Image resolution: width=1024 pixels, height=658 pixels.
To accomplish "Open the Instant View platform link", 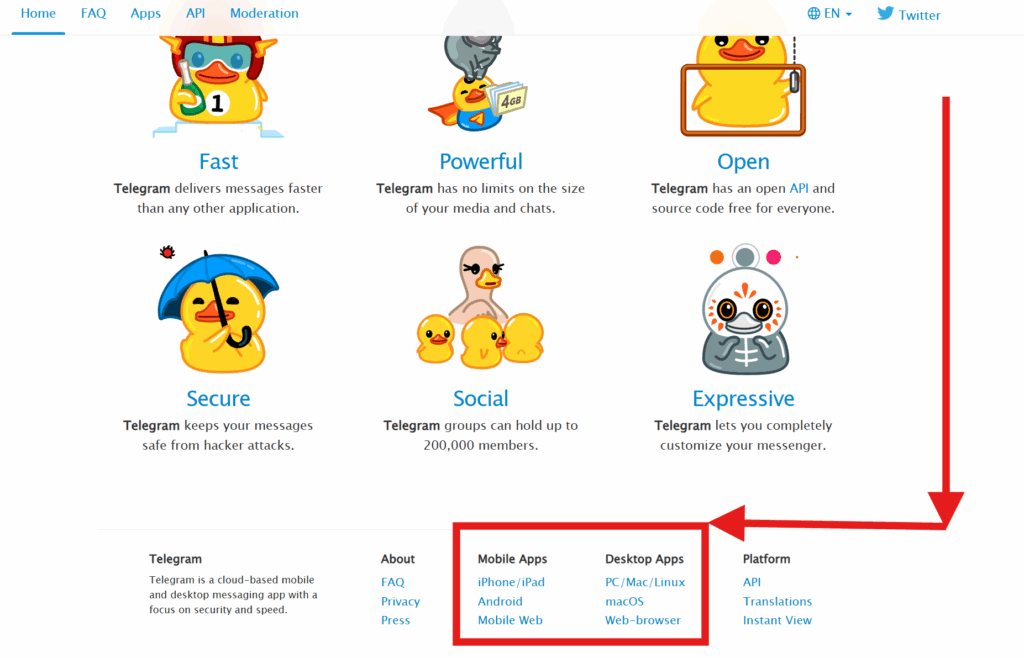I will point(777,620).
